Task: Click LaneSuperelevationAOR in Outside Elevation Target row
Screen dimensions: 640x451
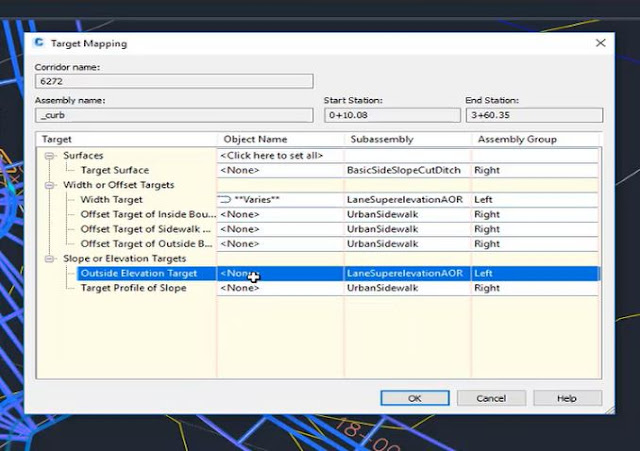Action: pyautogui.click(x=408, y=273)
